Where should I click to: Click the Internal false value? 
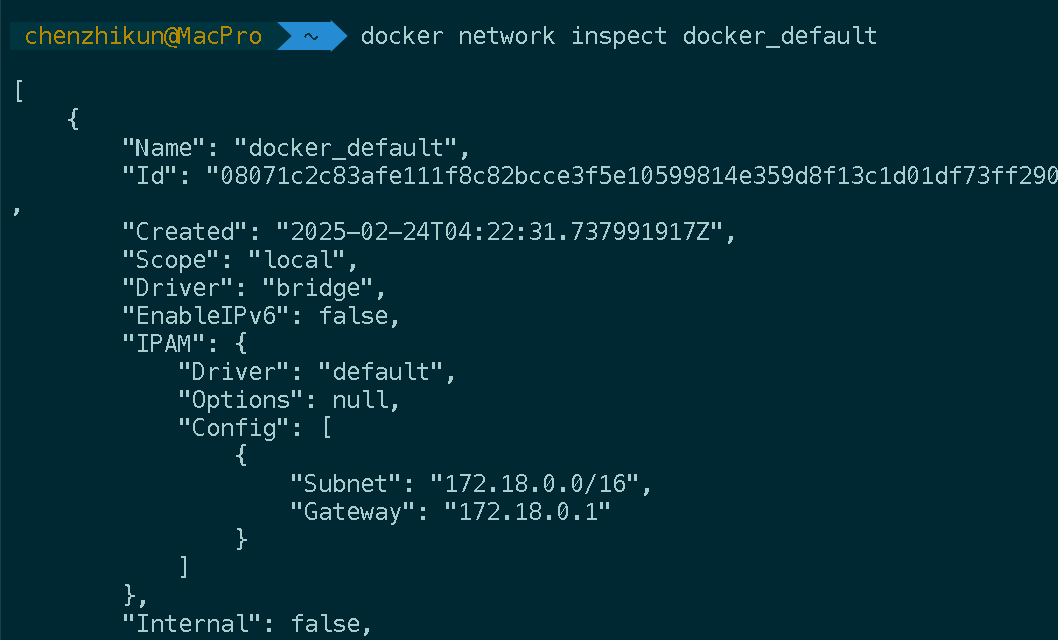326,624
